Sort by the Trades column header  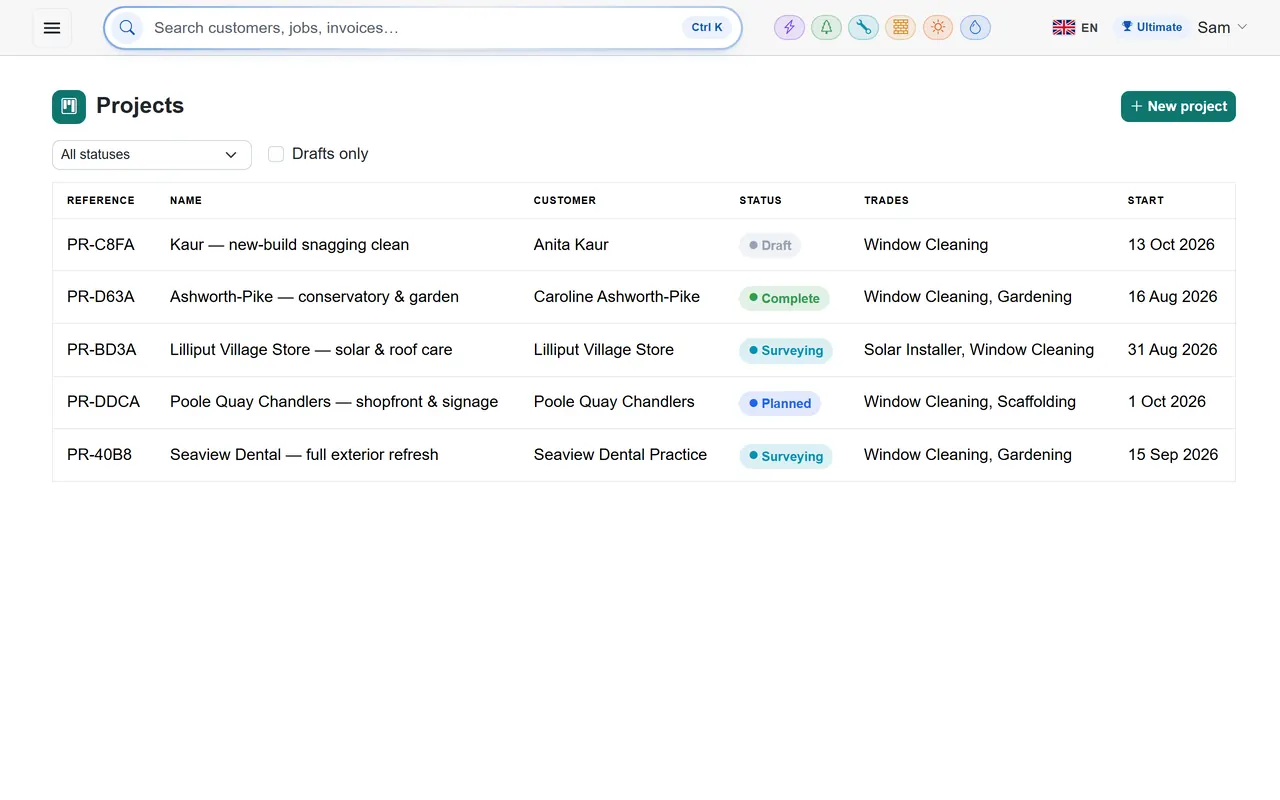click(886, 201)
